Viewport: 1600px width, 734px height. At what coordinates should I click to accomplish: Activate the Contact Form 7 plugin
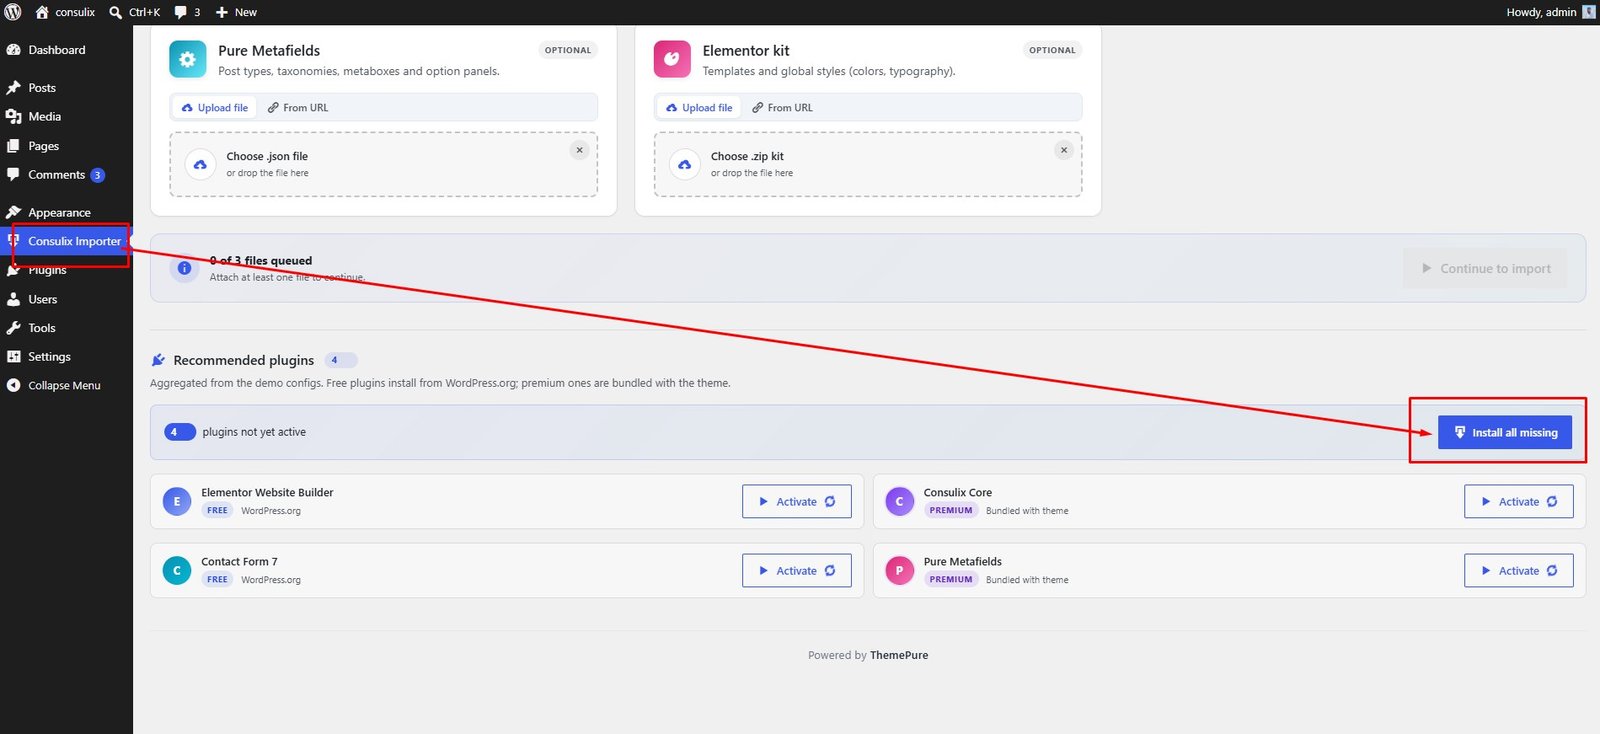[x=796, y=571]
